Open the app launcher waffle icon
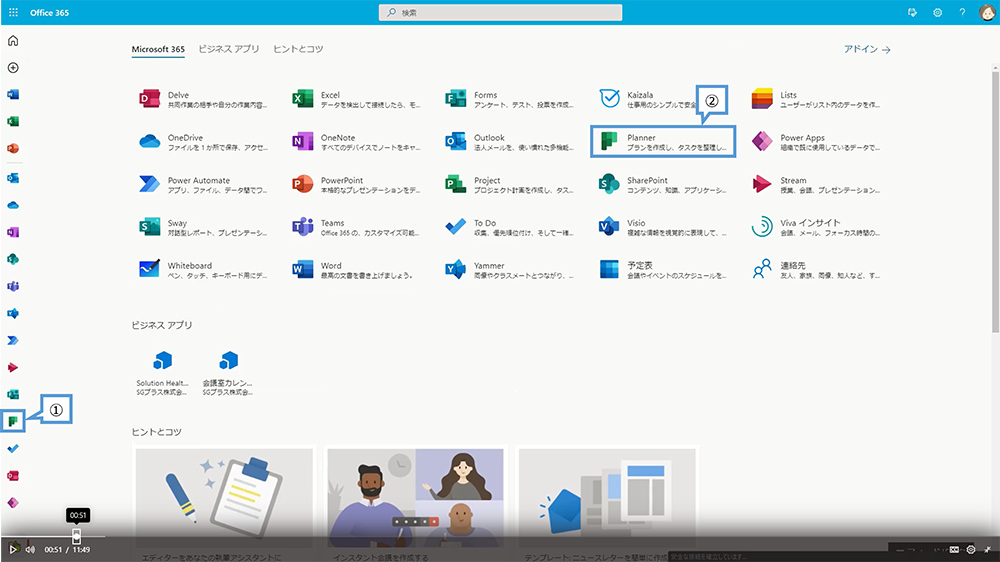The height and width of the screenshot is (562, 1000). click(x=13, y=12)
